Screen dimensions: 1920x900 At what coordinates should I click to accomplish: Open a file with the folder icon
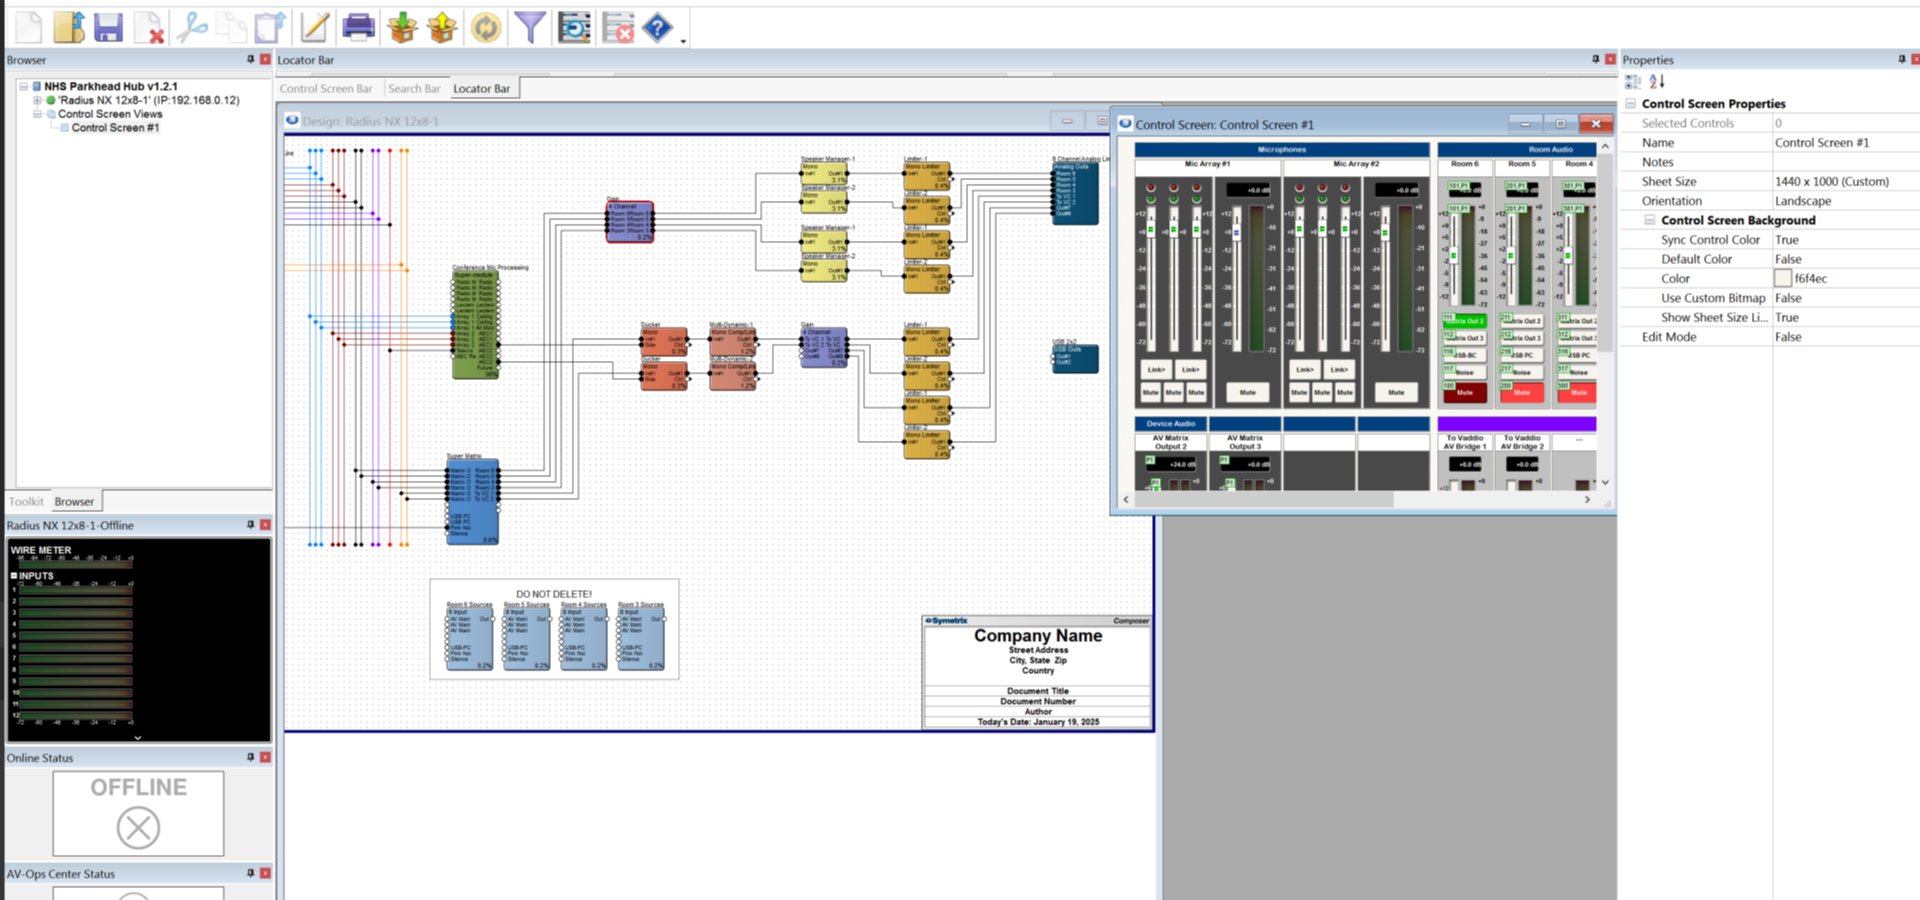pyautogui.click(x=68, y=27)
